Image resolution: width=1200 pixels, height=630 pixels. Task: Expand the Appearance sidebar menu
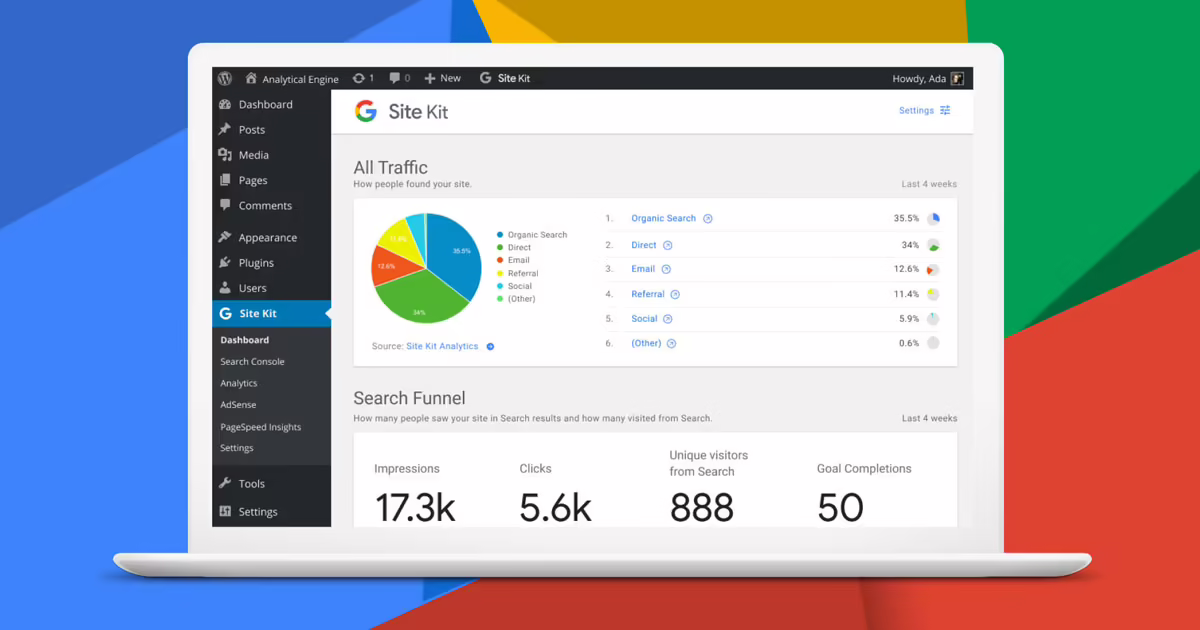coord(266,238)
